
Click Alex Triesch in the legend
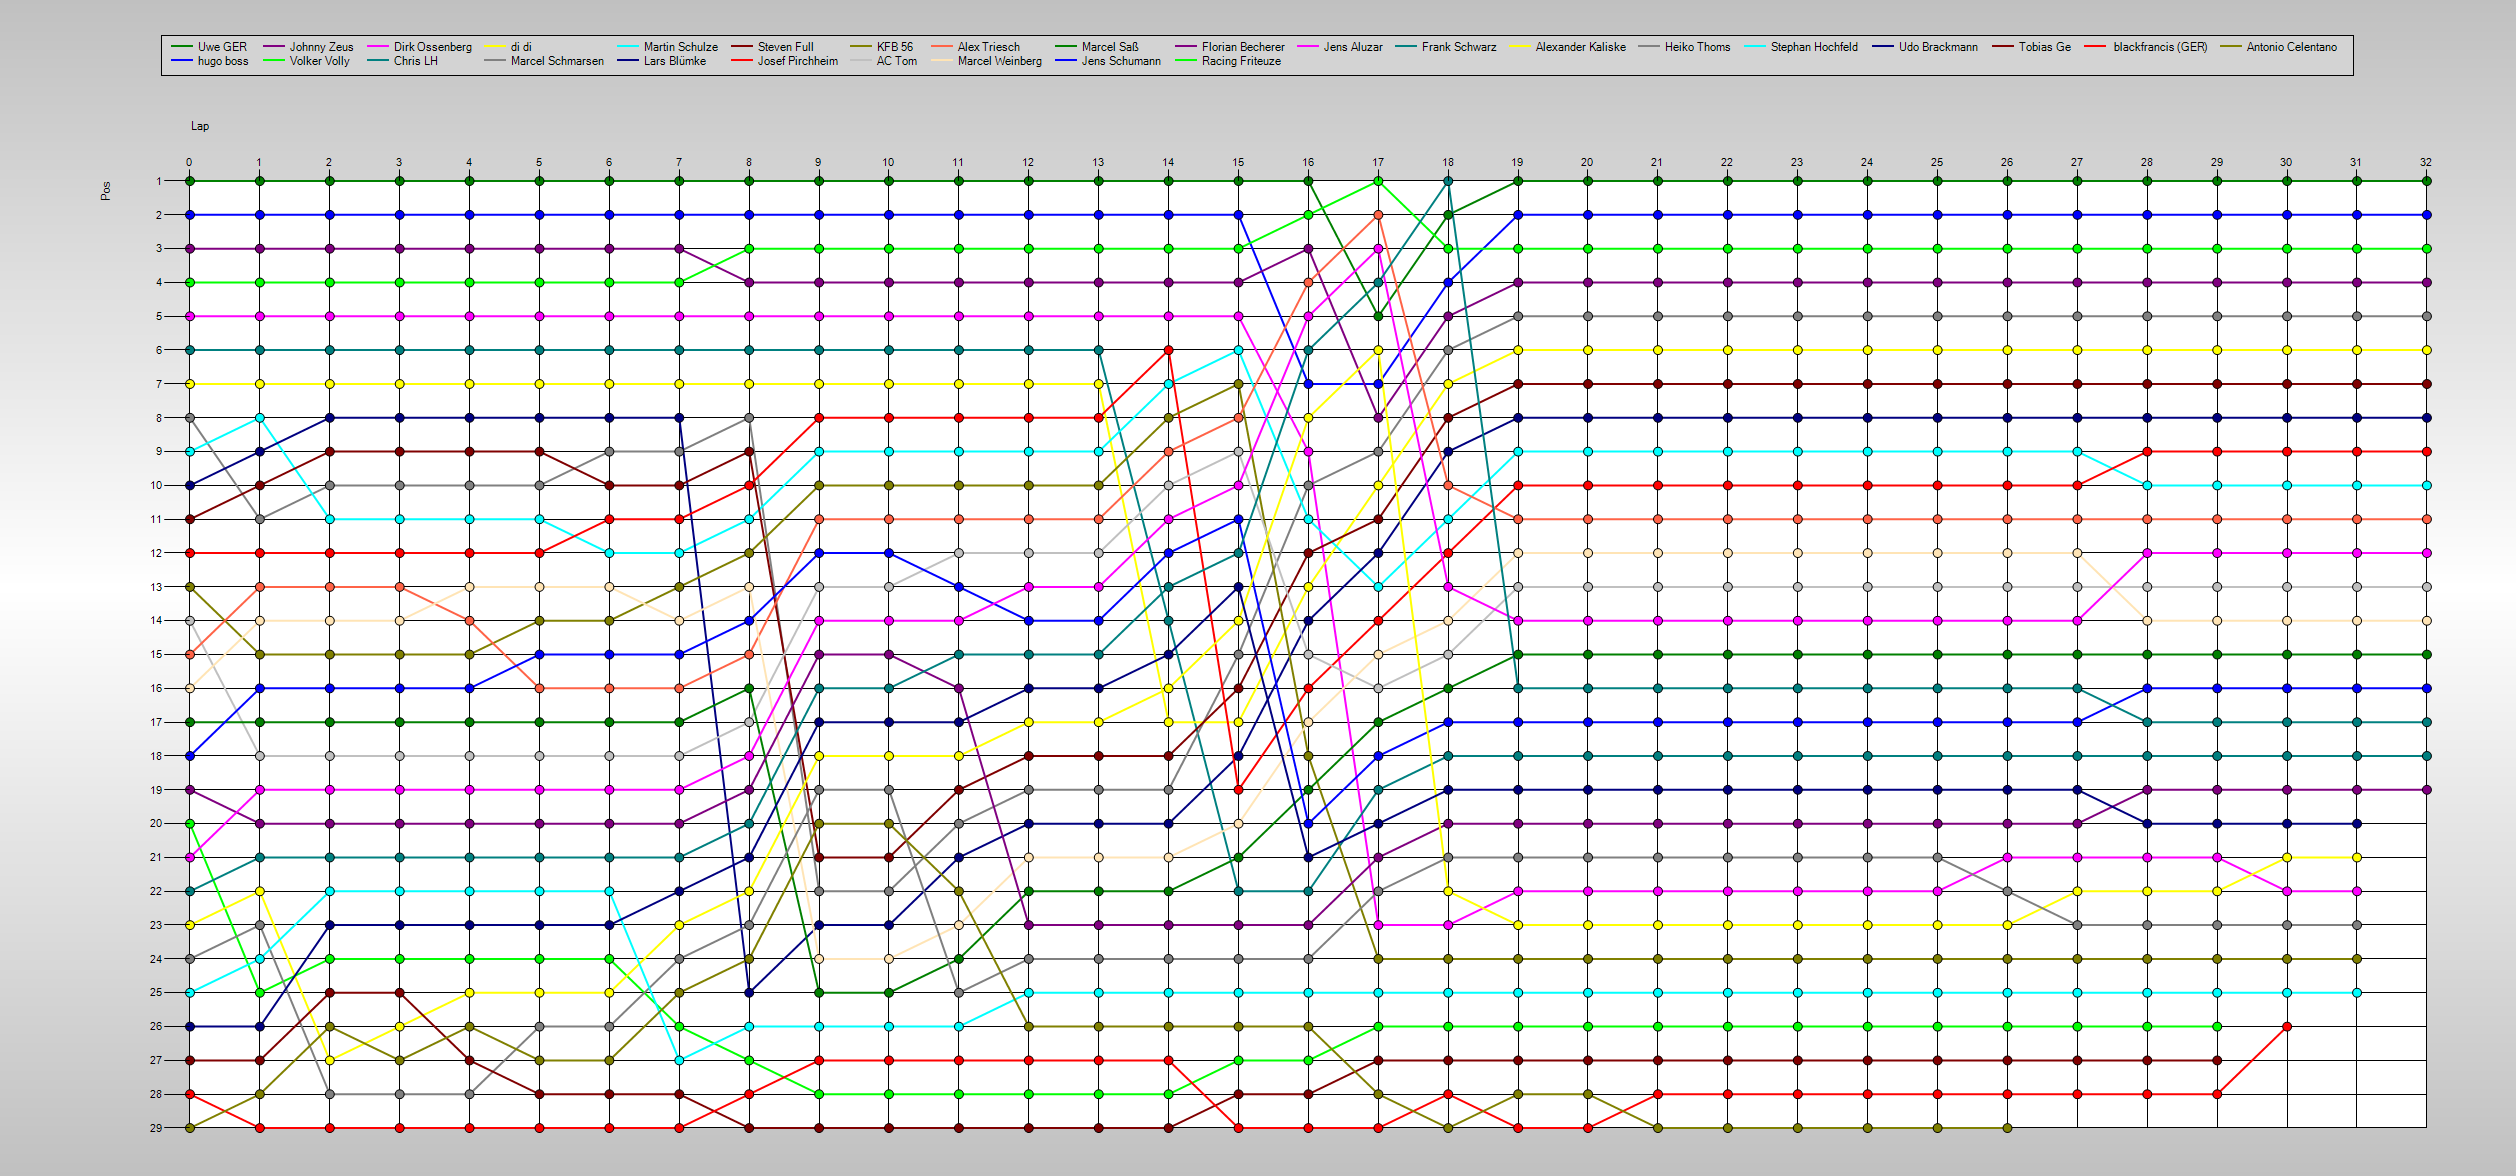pyautogui.click(x=975, y=47)
